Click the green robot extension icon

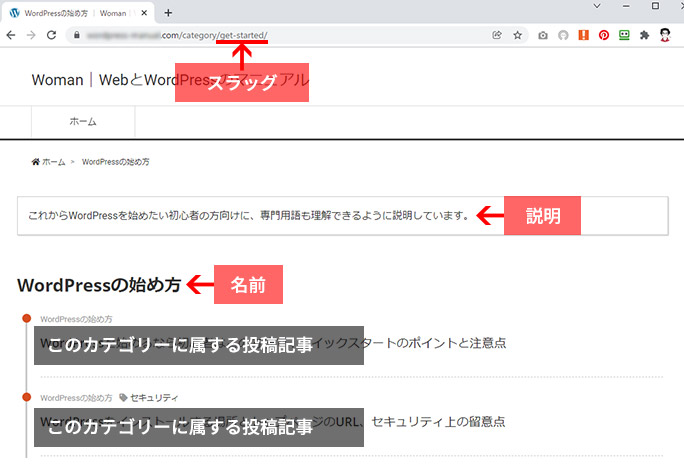pyautogui.click(x=624, y=35)
